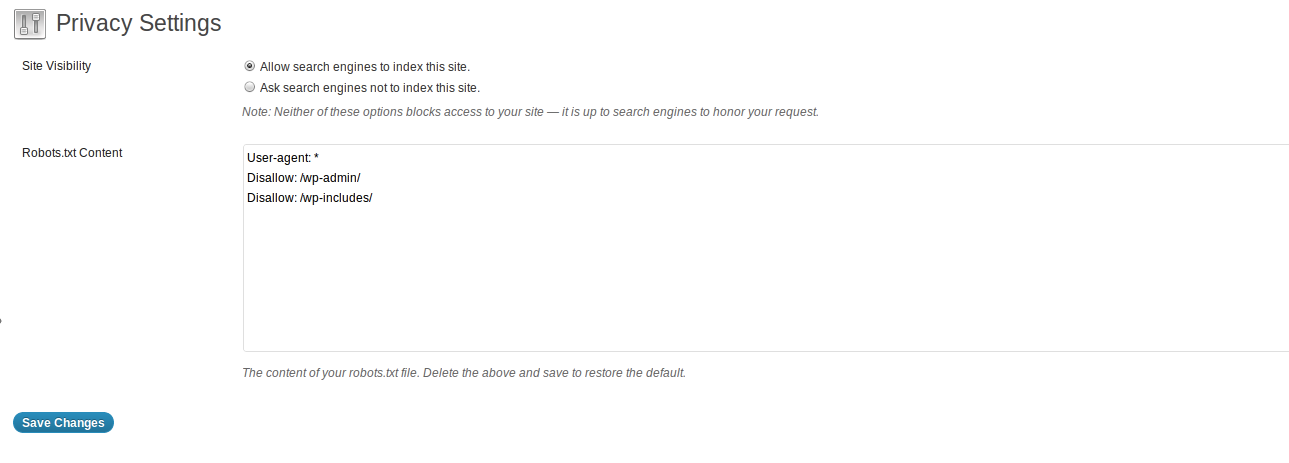
Task: Click the word 'Note:' in the italic note
Action: (257, 112)
